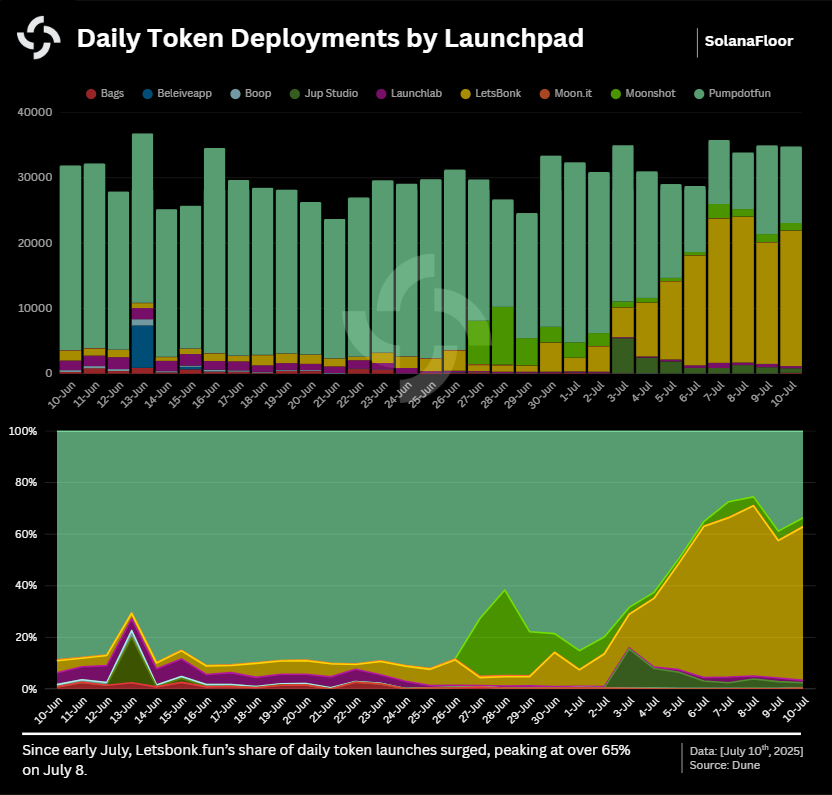Viewport: 832px width, 795px height.
Task: Toggle the LetsBonk series visibility
Action: [491, 93]
